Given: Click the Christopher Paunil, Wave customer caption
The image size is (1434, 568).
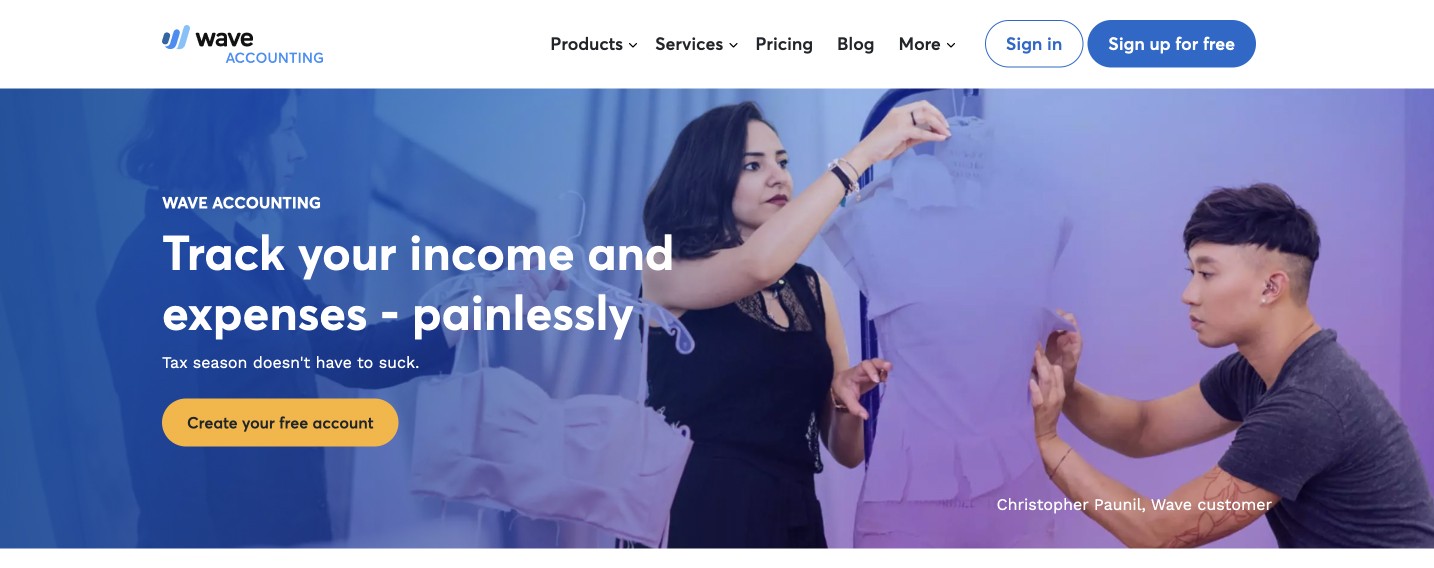Looking at the screenshot, I should coord(1134,505).
